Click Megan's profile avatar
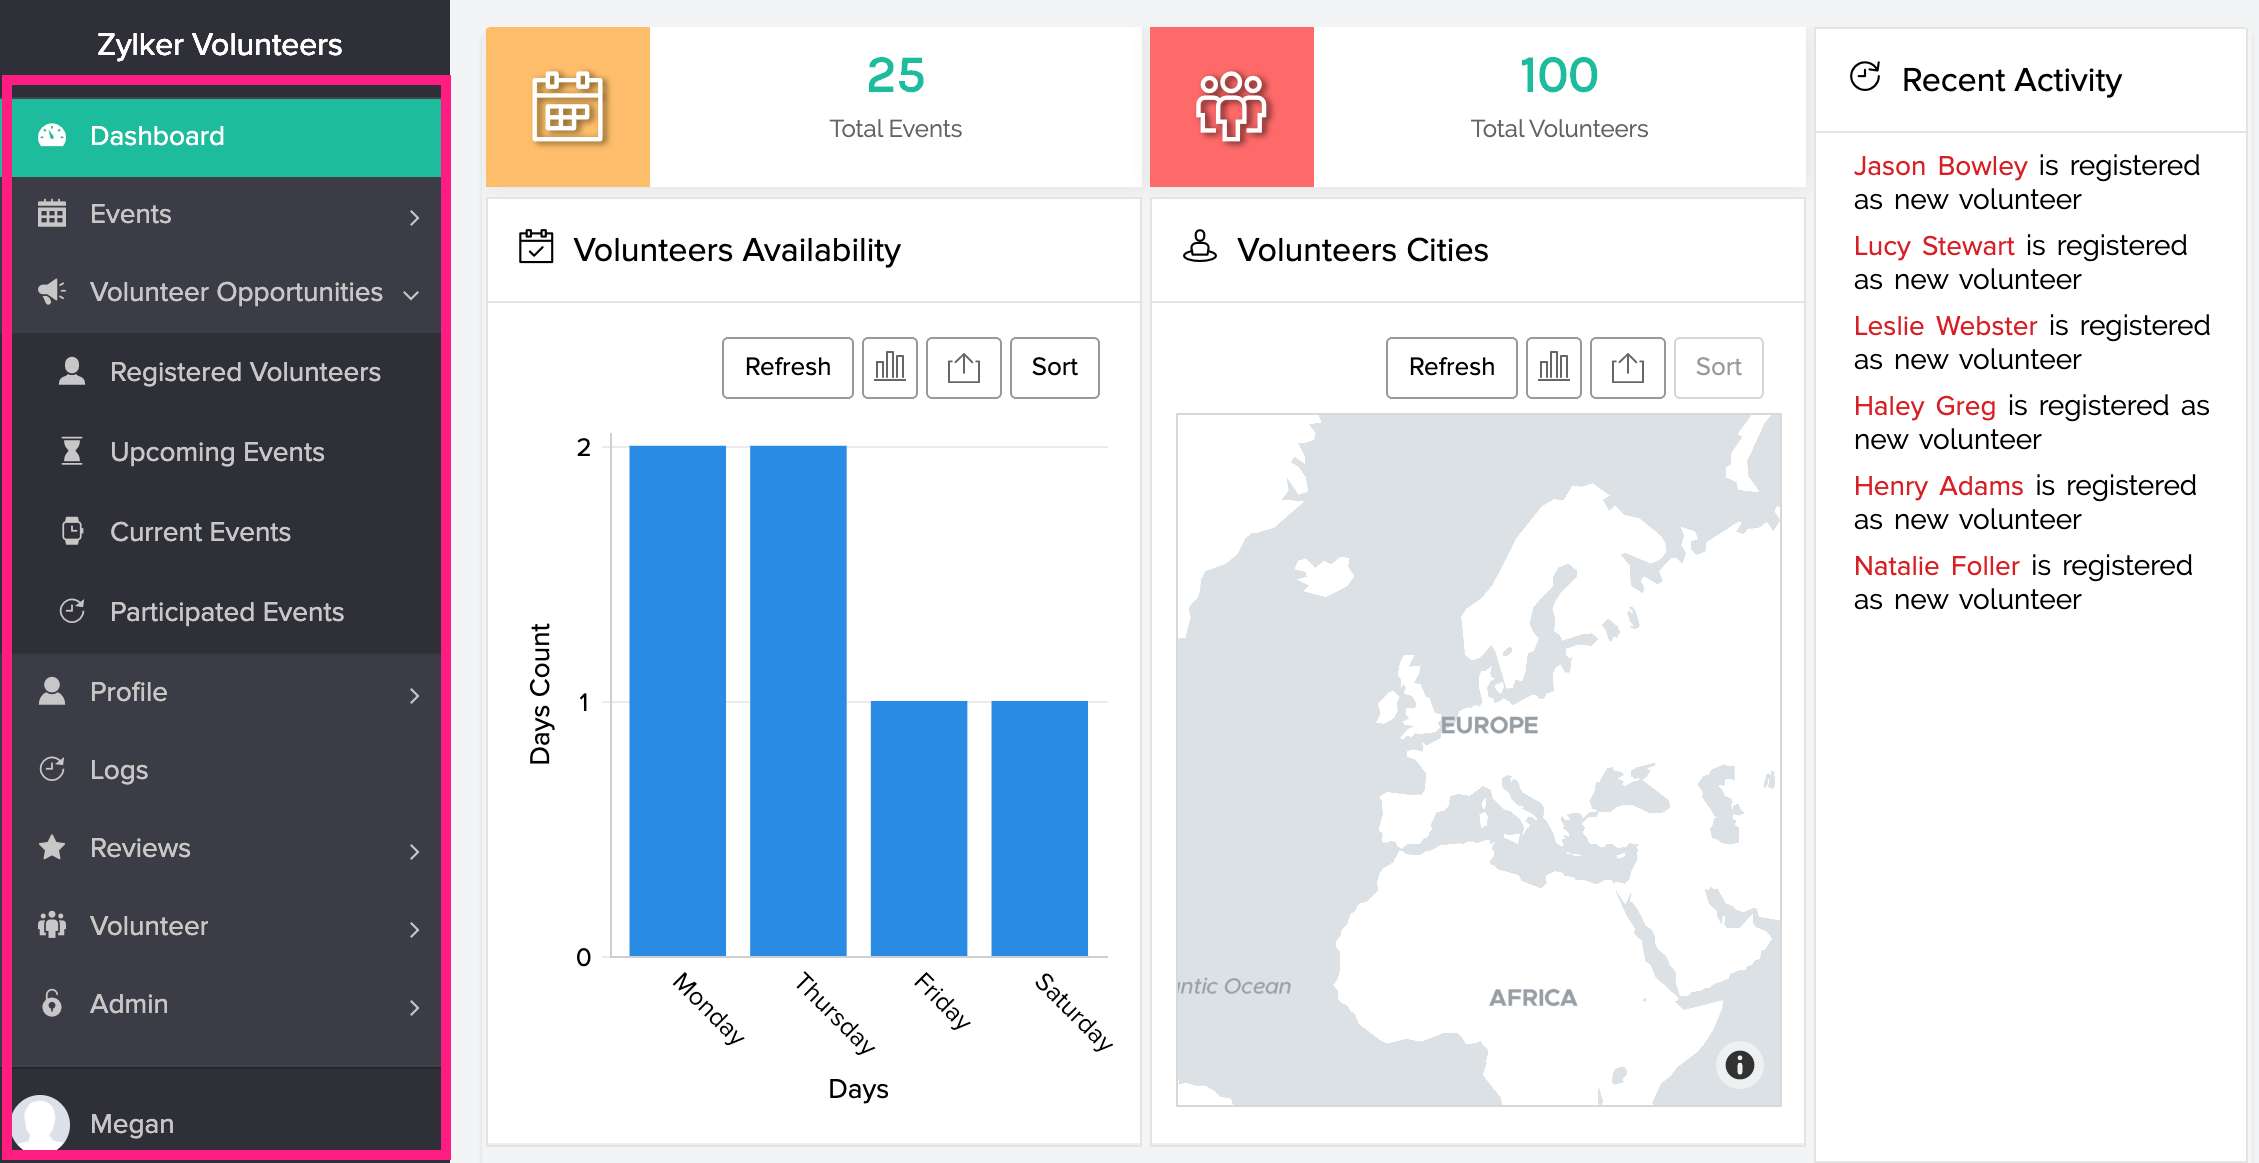This screenshot has width=2259, height=1163. (x=41, y=1123)
